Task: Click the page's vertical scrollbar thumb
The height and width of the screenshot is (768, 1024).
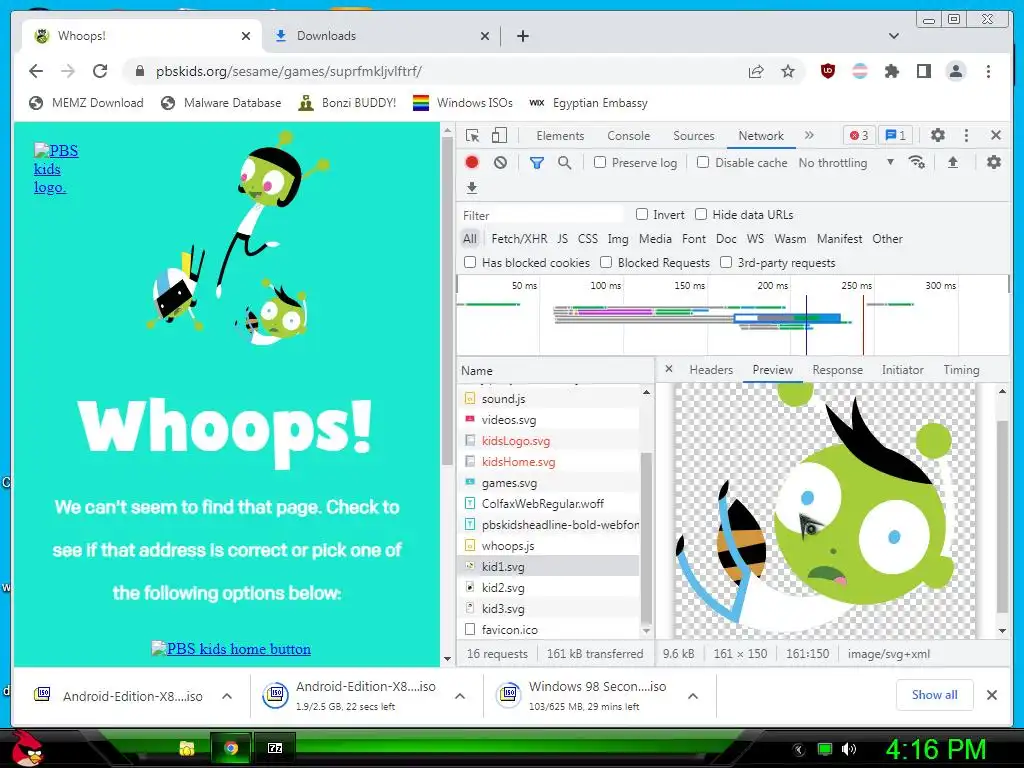Action: [447, 300]
